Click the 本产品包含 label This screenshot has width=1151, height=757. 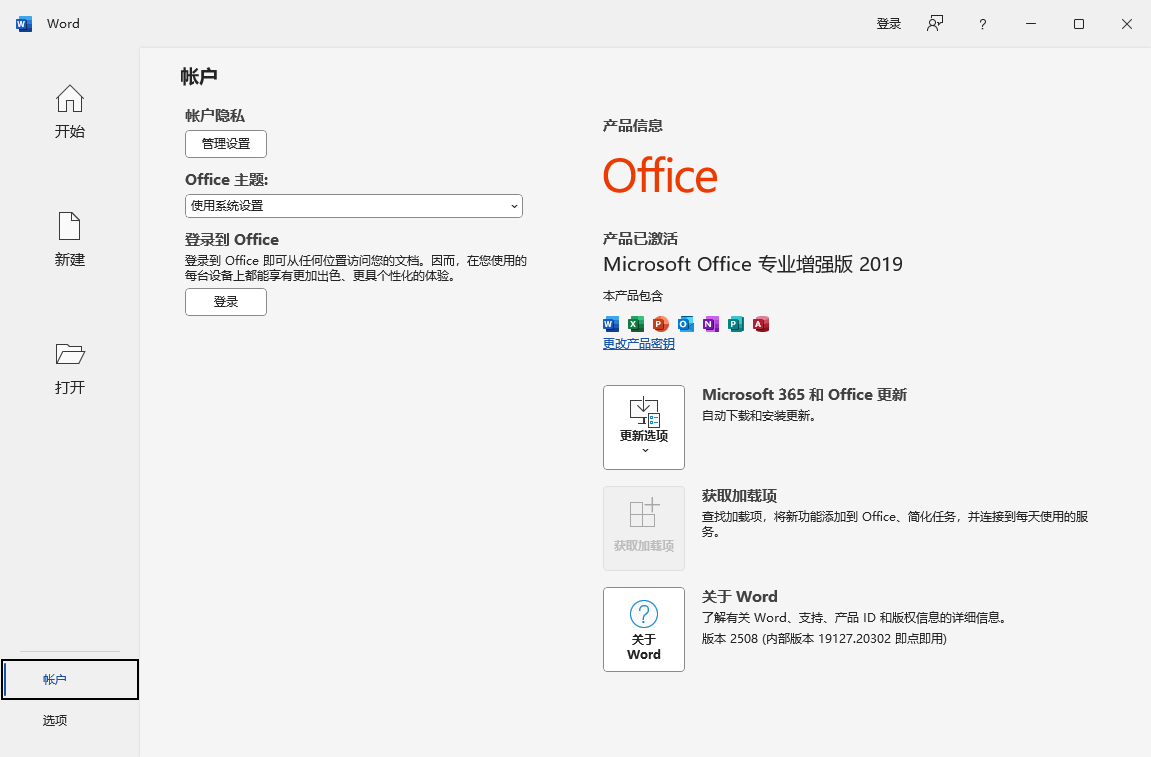[633, 296]
